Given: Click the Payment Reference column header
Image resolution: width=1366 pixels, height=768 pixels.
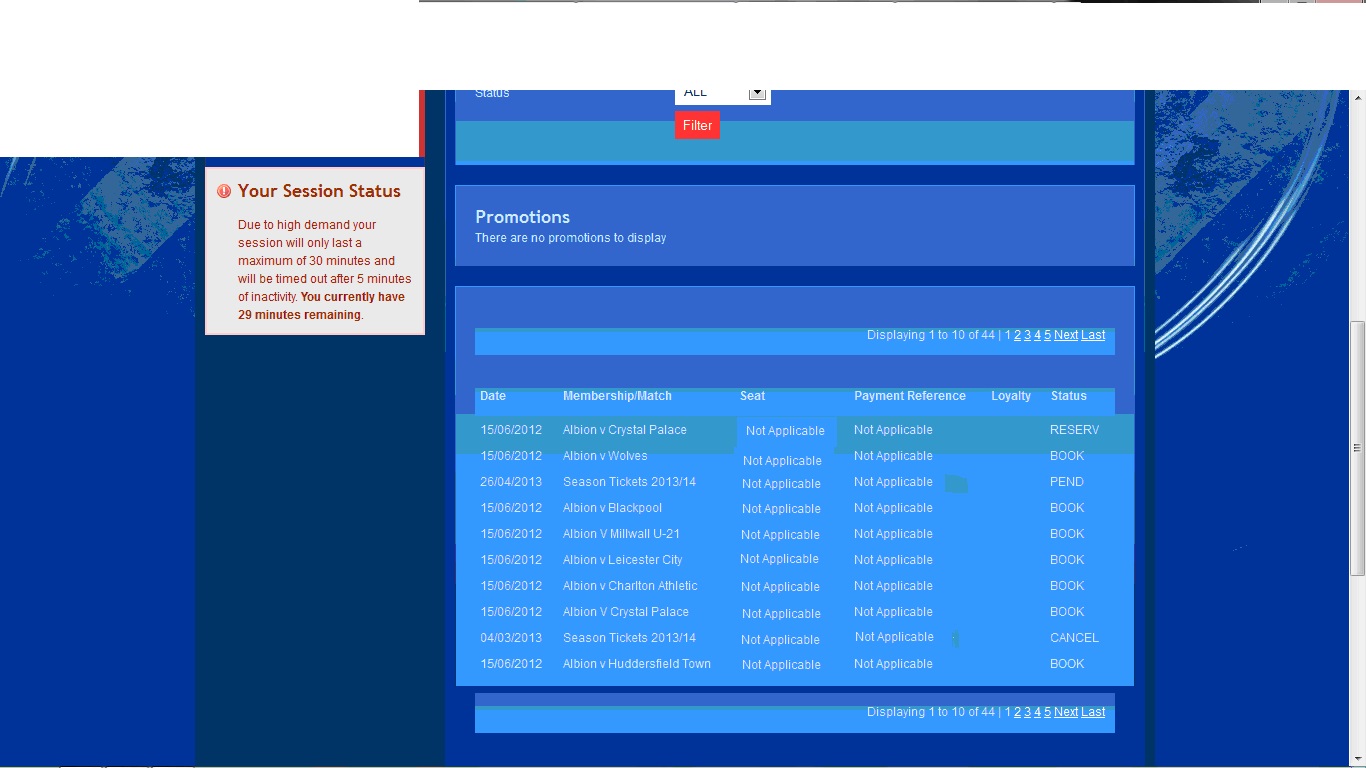Looking at the screenshot, I should (910, 396).
